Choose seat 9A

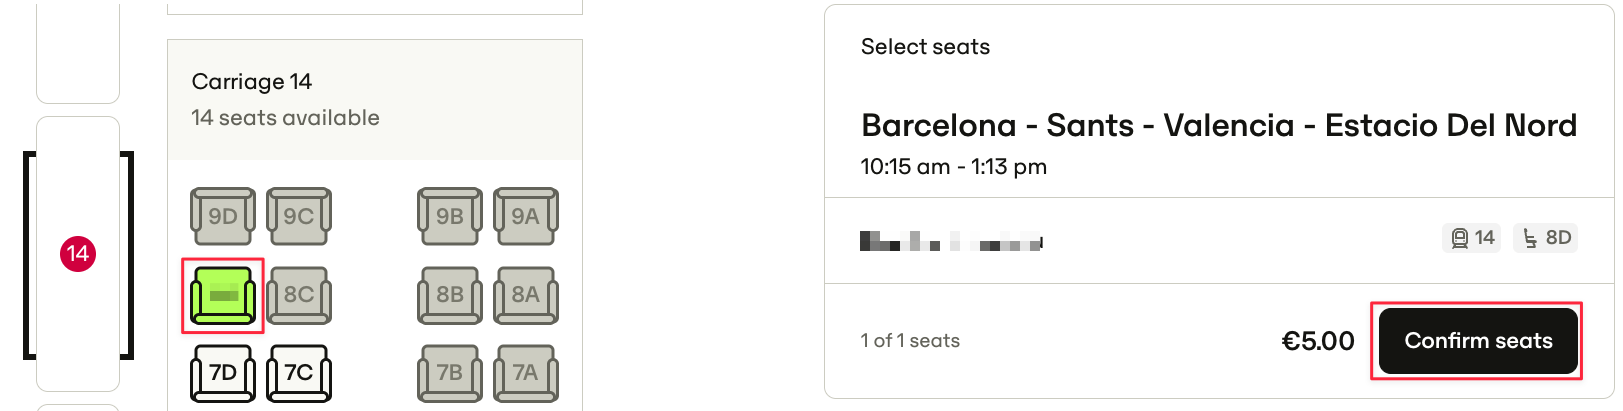click(526, 216)
